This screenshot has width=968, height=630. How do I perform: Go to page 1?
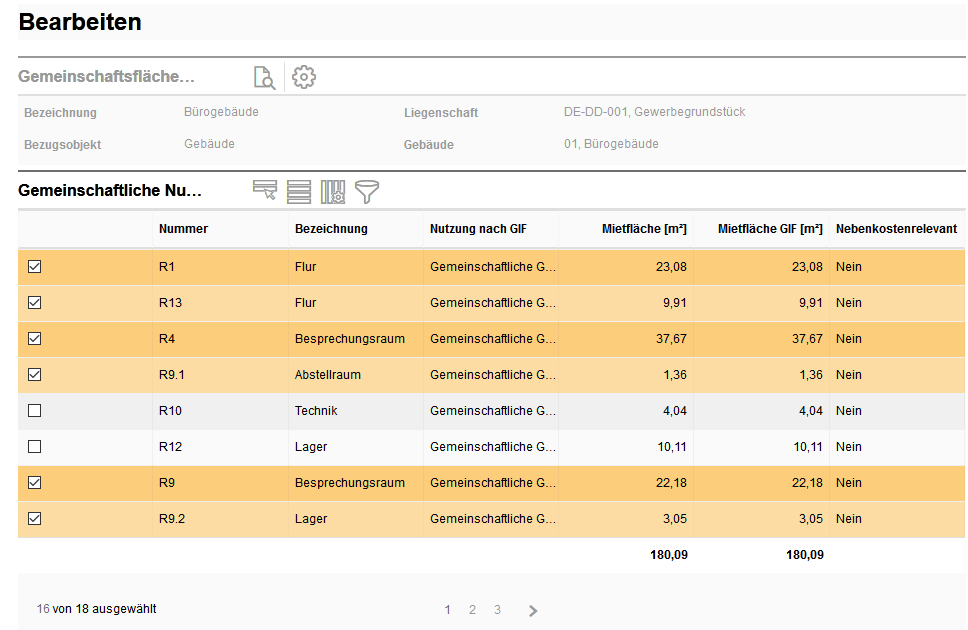[448, 610]
